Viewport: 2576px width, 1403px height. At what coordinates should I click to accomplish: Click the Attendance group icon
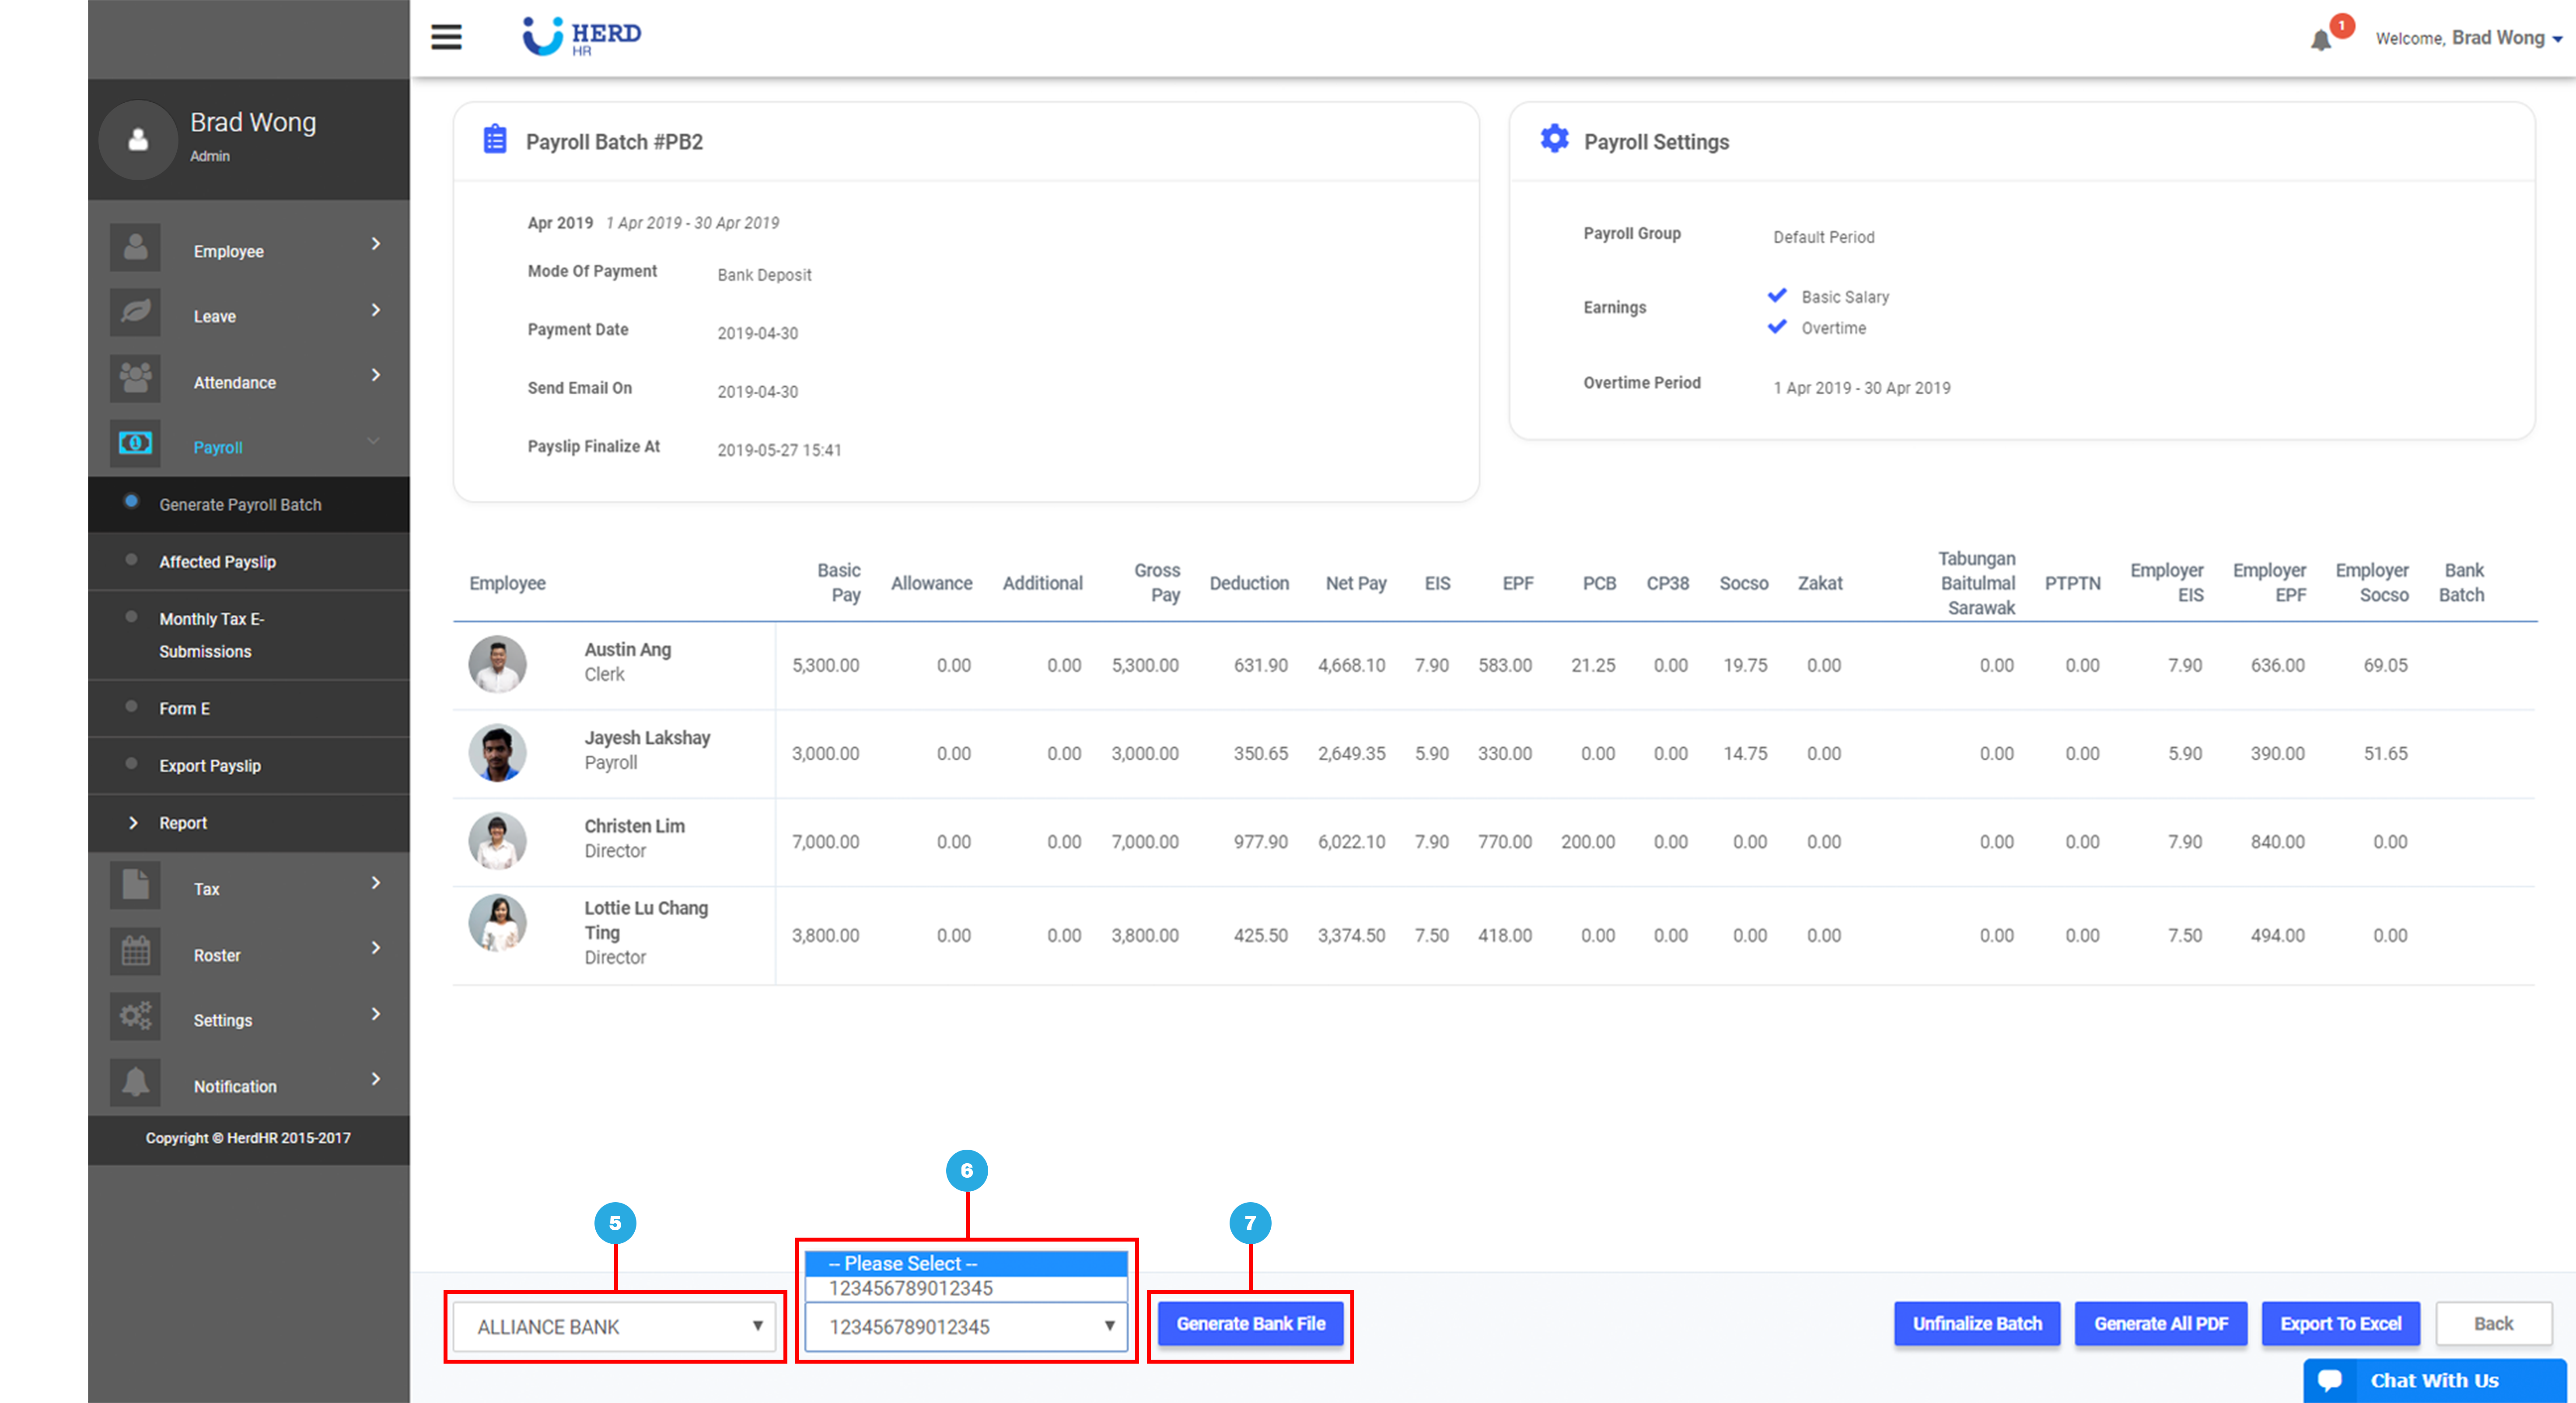(x=135, y=378)
